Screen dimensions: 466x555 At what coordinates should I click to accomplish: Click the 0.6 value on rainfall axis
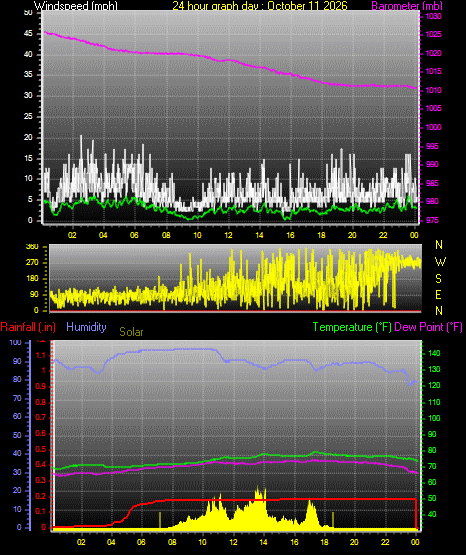click(41, 434)
